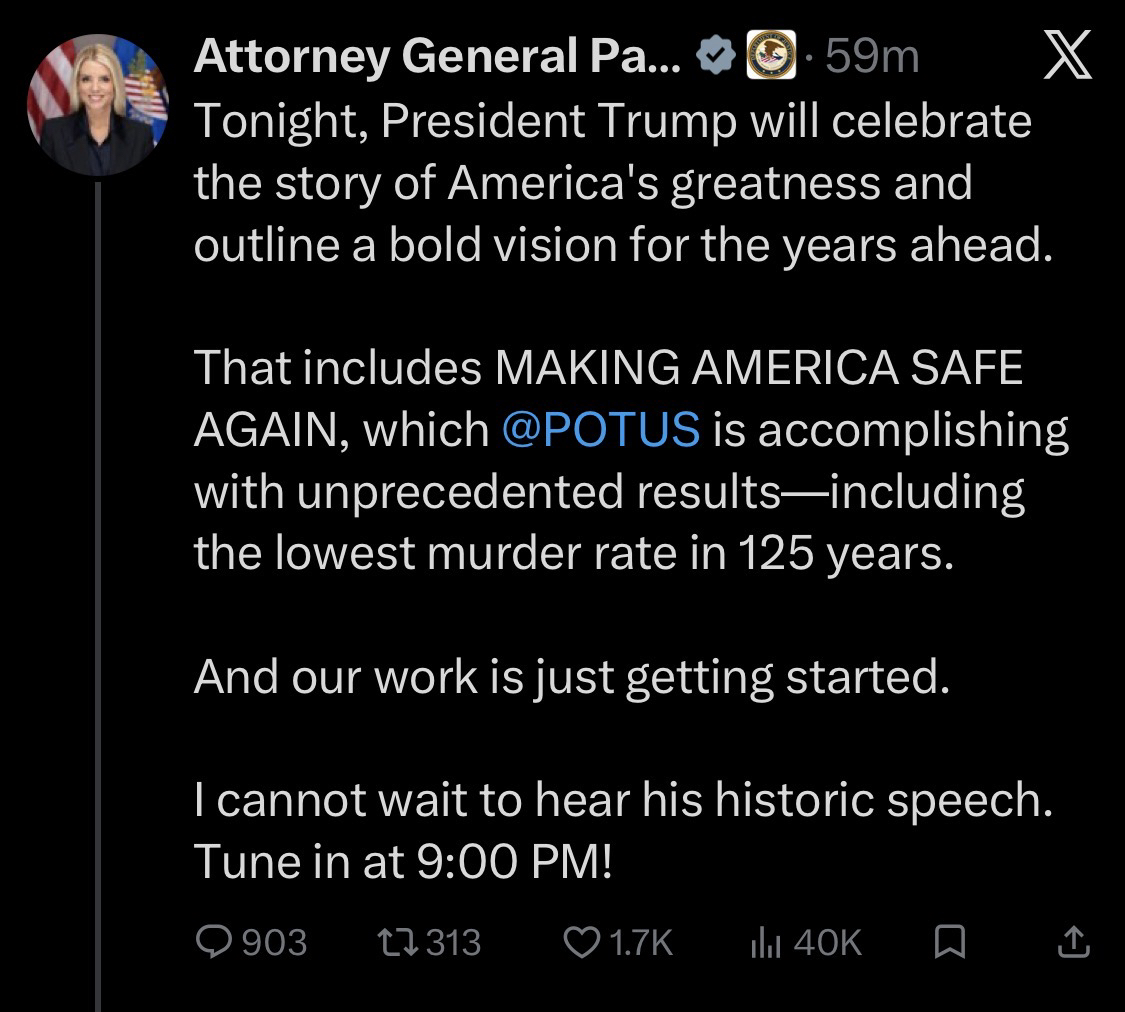Open the 59m post timestamp
Viewport: 1125px width, 1012px height.
coord(872,58)
